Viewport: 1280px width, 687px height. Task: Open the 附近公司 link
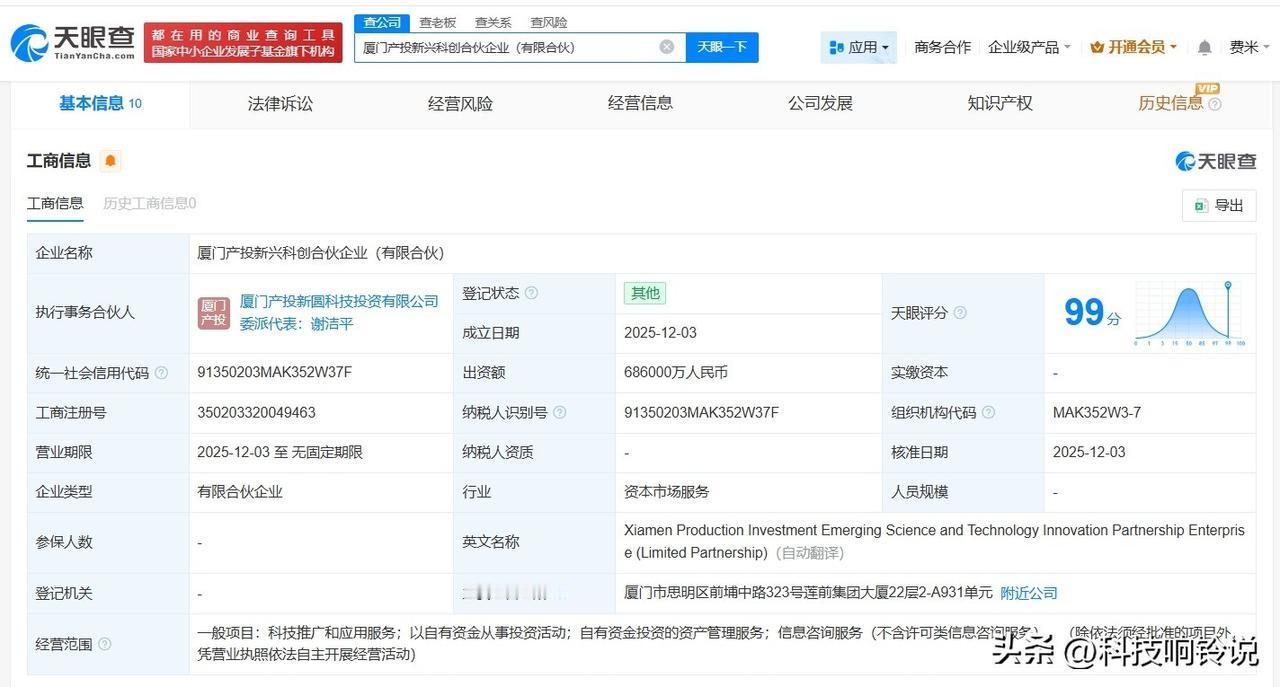point(1027,592)
